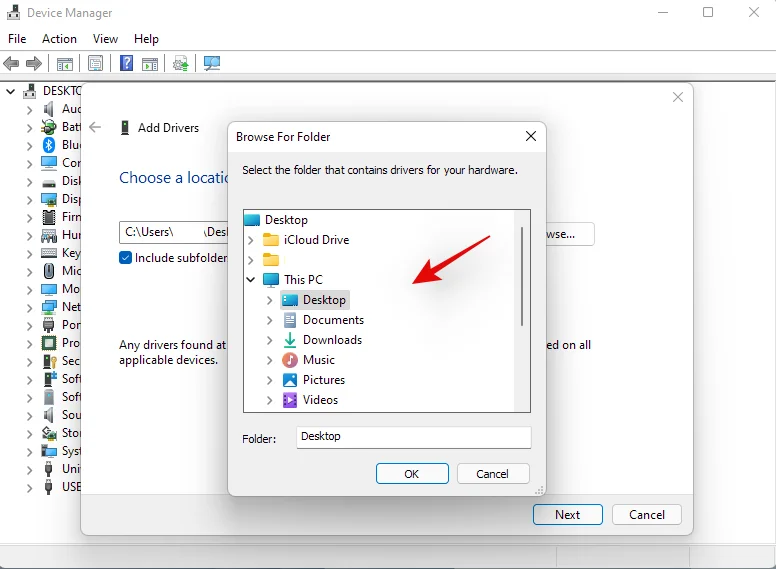The height and width of the screenshot is (569, 776).
Task: Click the Properties icon in Device Manager toolbar
Action: point(95,64)
